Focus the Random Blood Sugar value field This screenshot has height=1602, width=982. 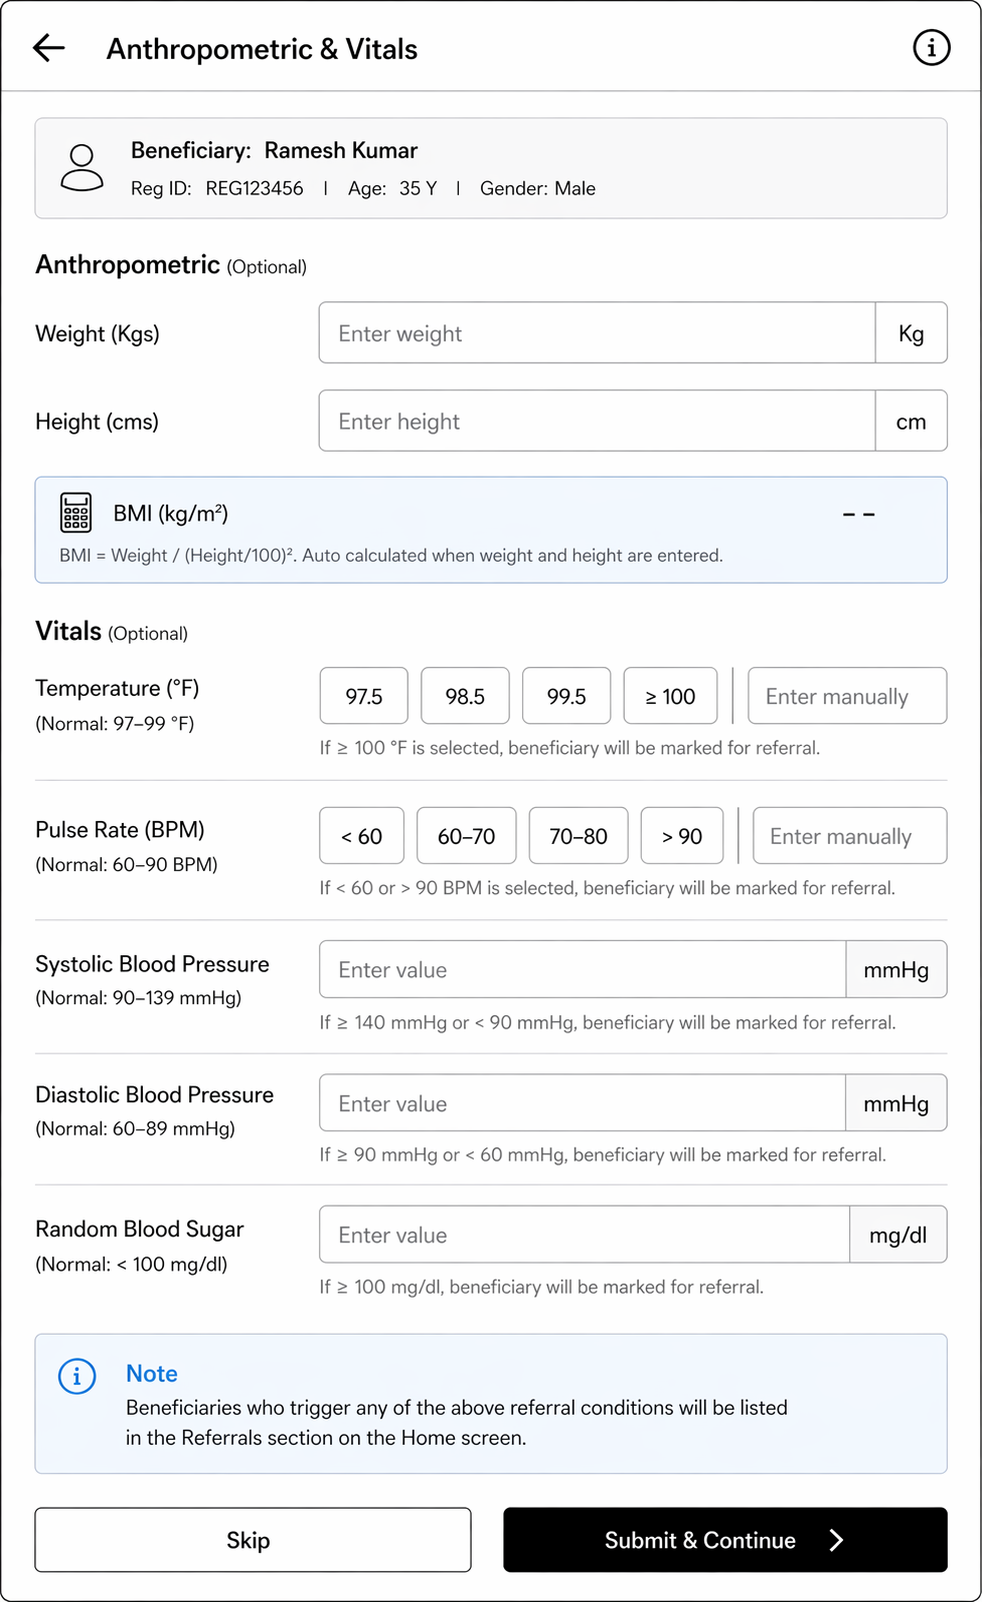click(585, 1235)
